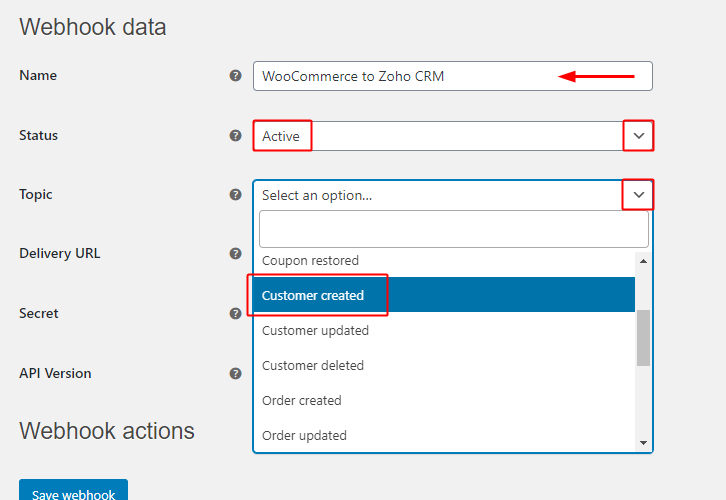Click the Topic field label
Screen dimensions: 726x500
coord(36,194)
